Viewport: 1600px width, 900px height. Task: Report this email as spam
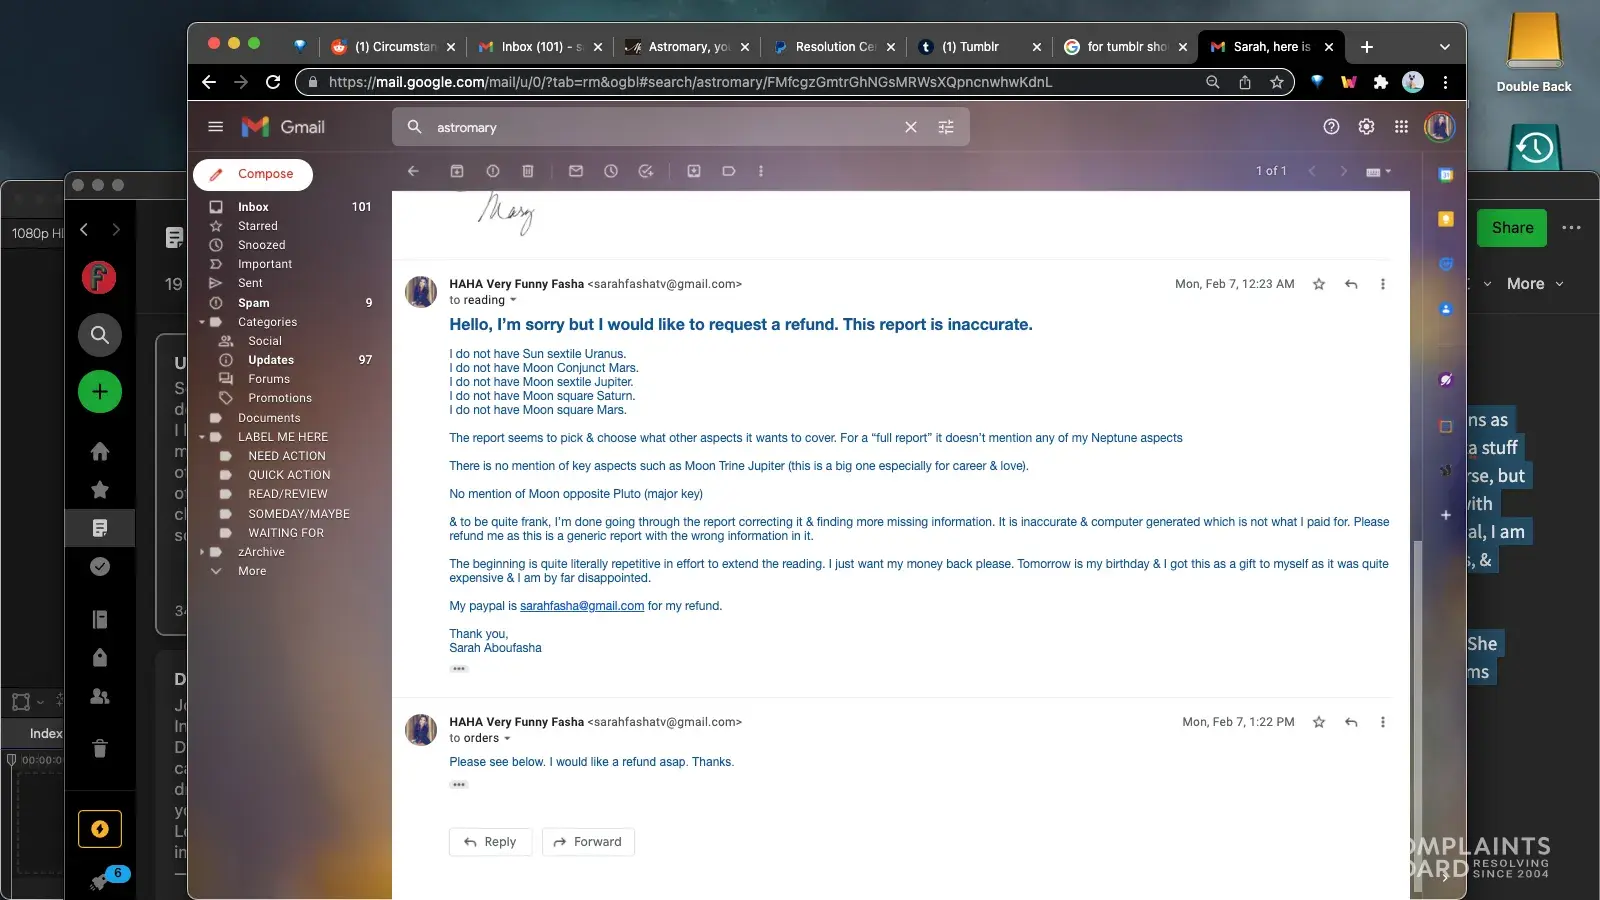[492, 171]
